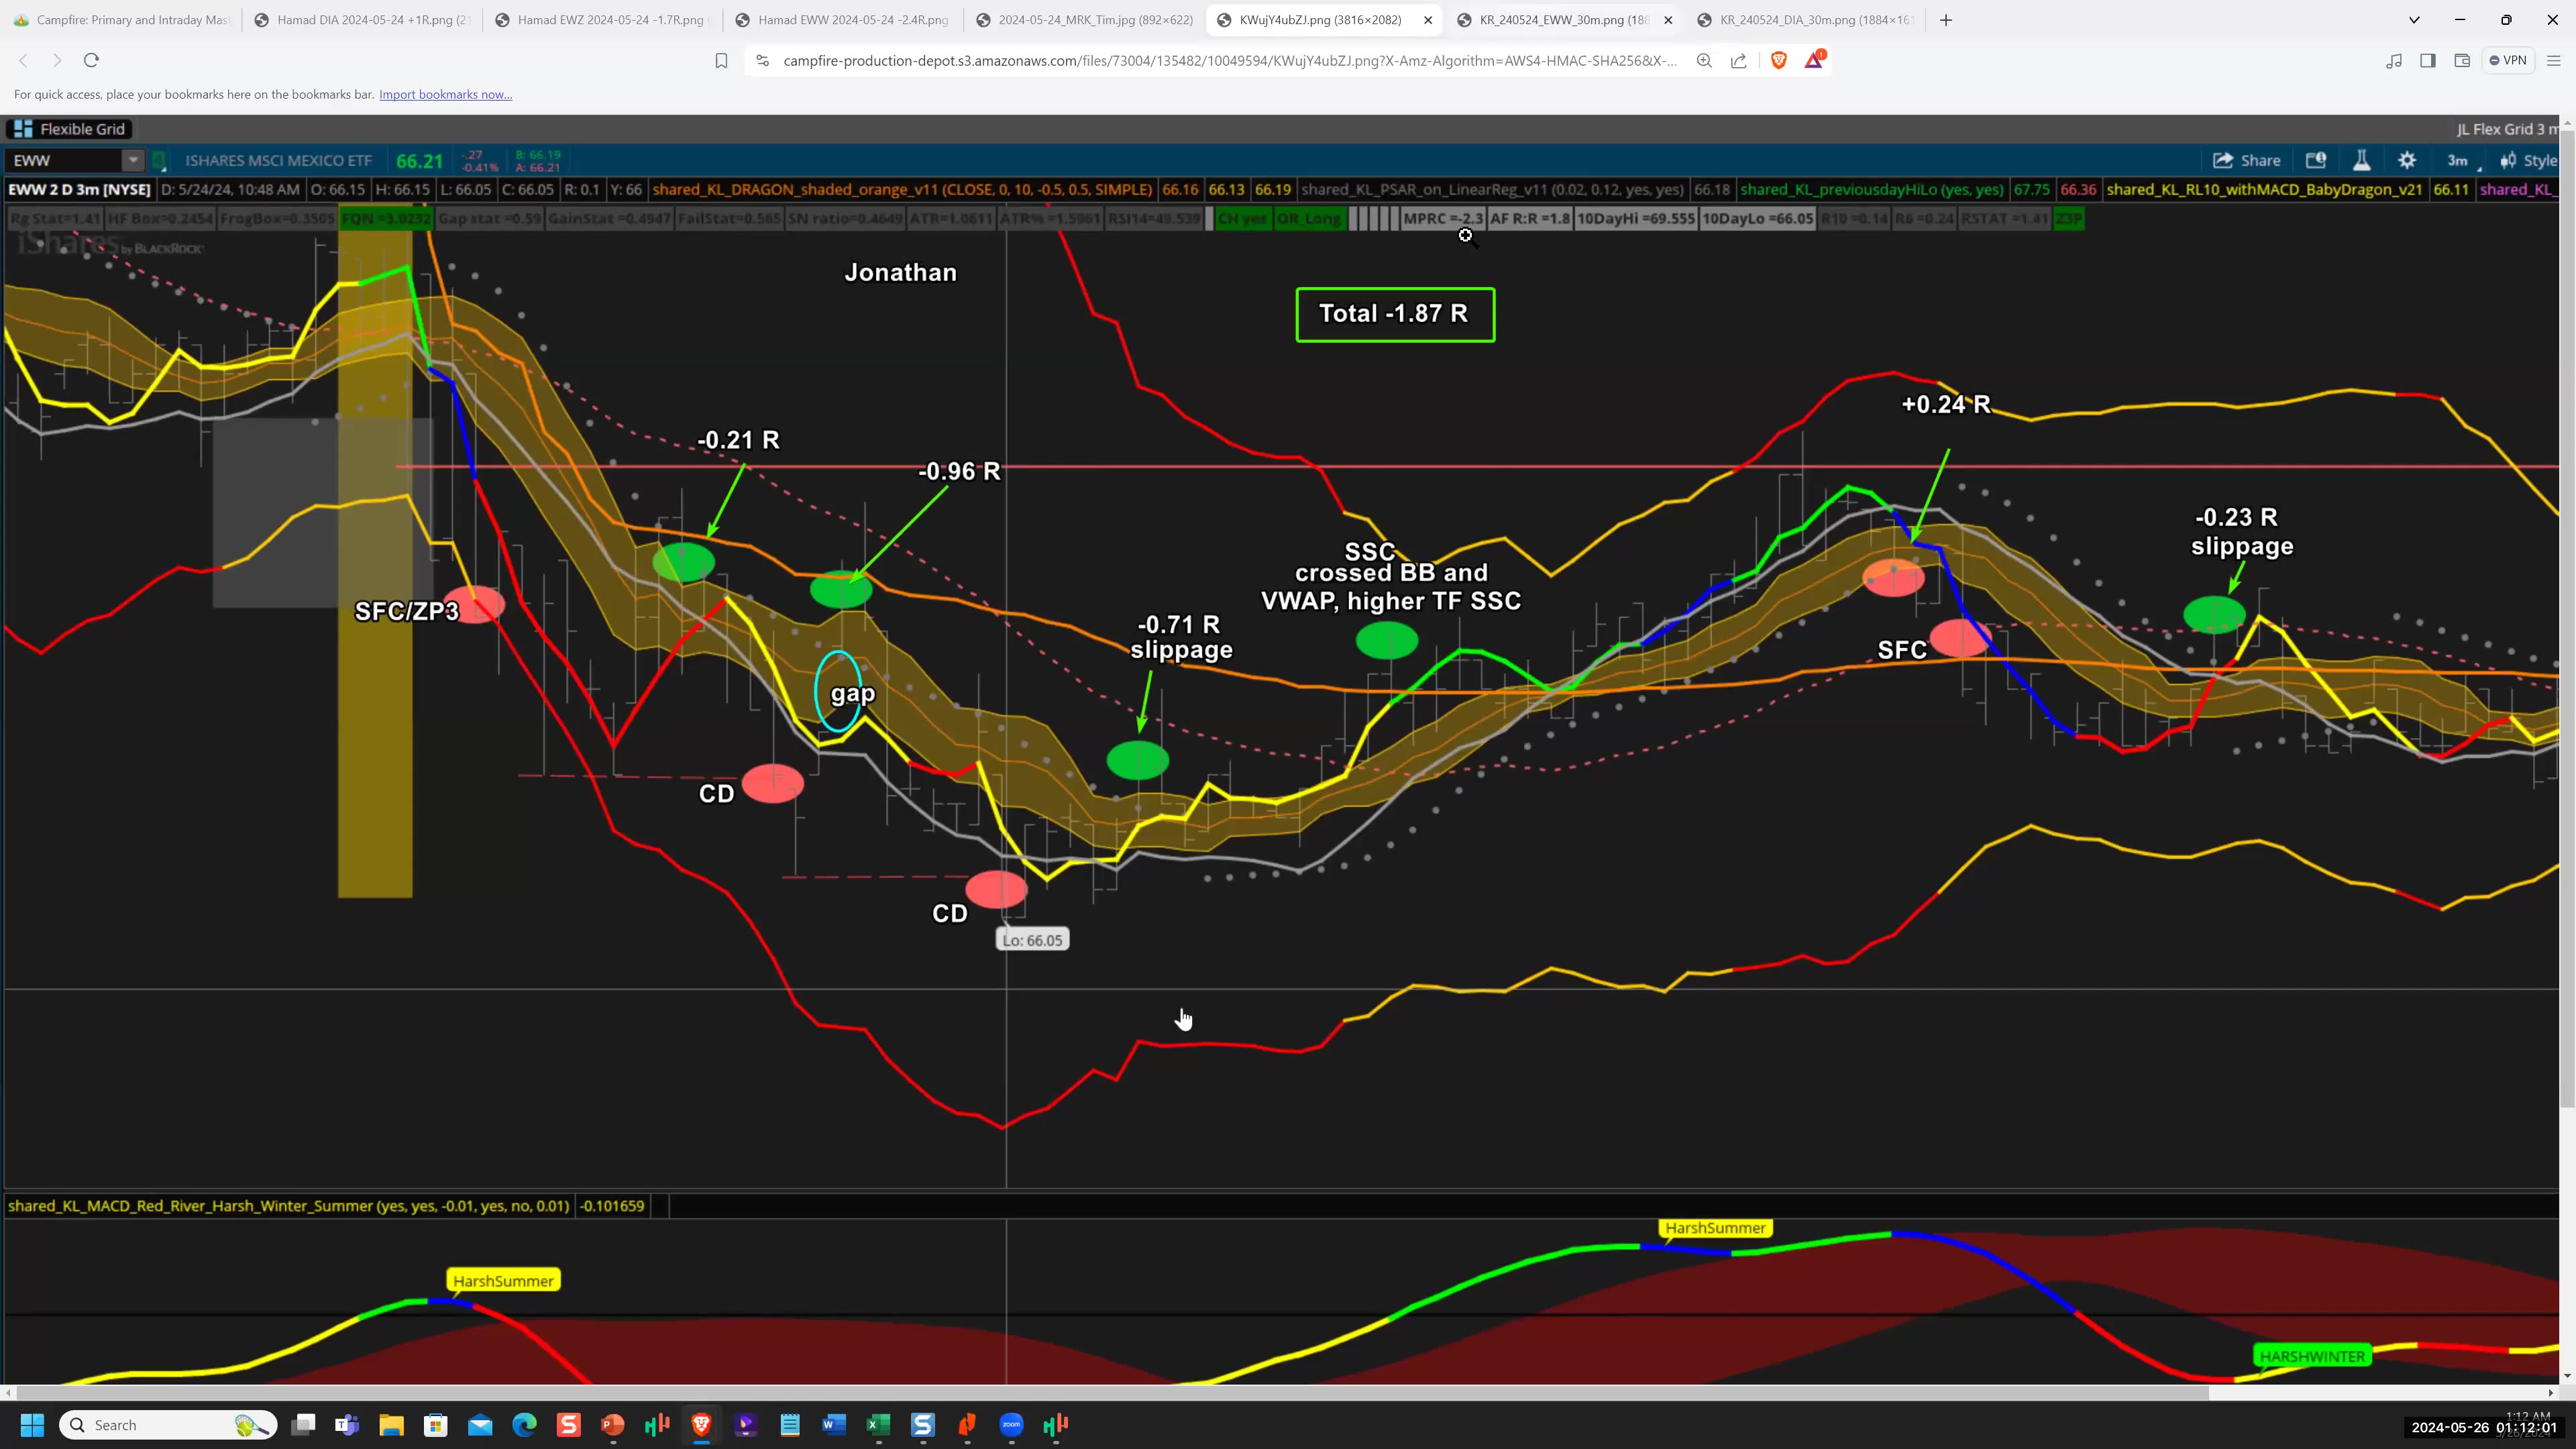Image resolution: width=2576 pixels, height=1449 pixels.
Task: Click the green symbol-link color box beside EWW
Action: (x=159, y=160)
